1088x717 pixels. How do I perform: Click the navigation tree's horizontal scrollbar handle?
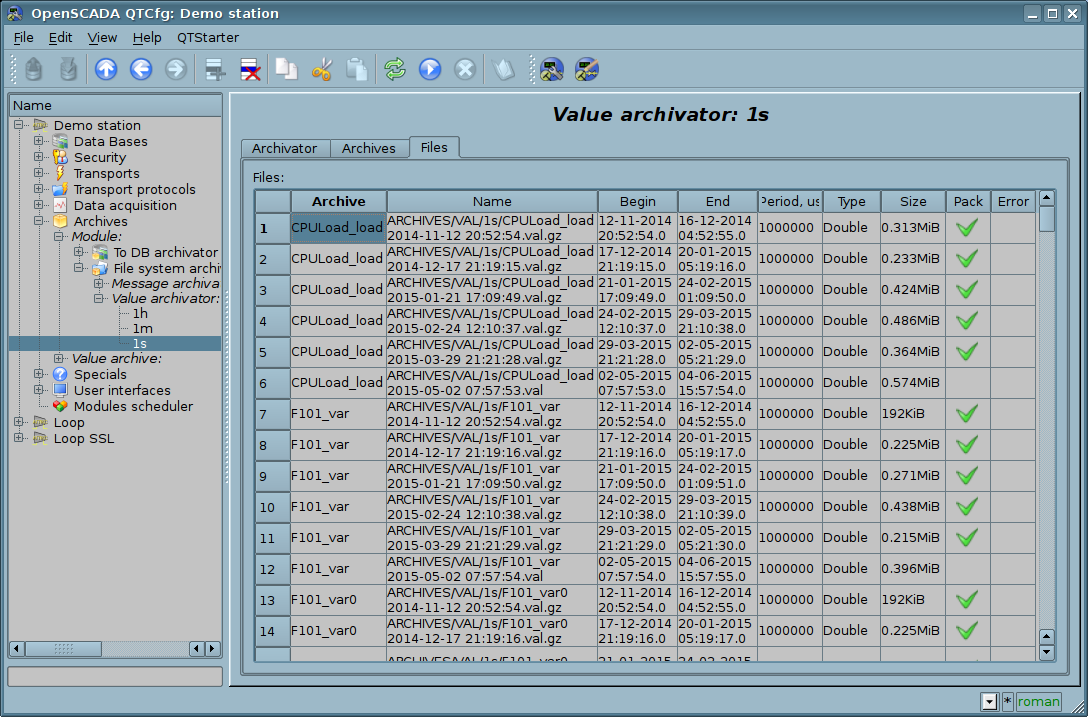64,649
